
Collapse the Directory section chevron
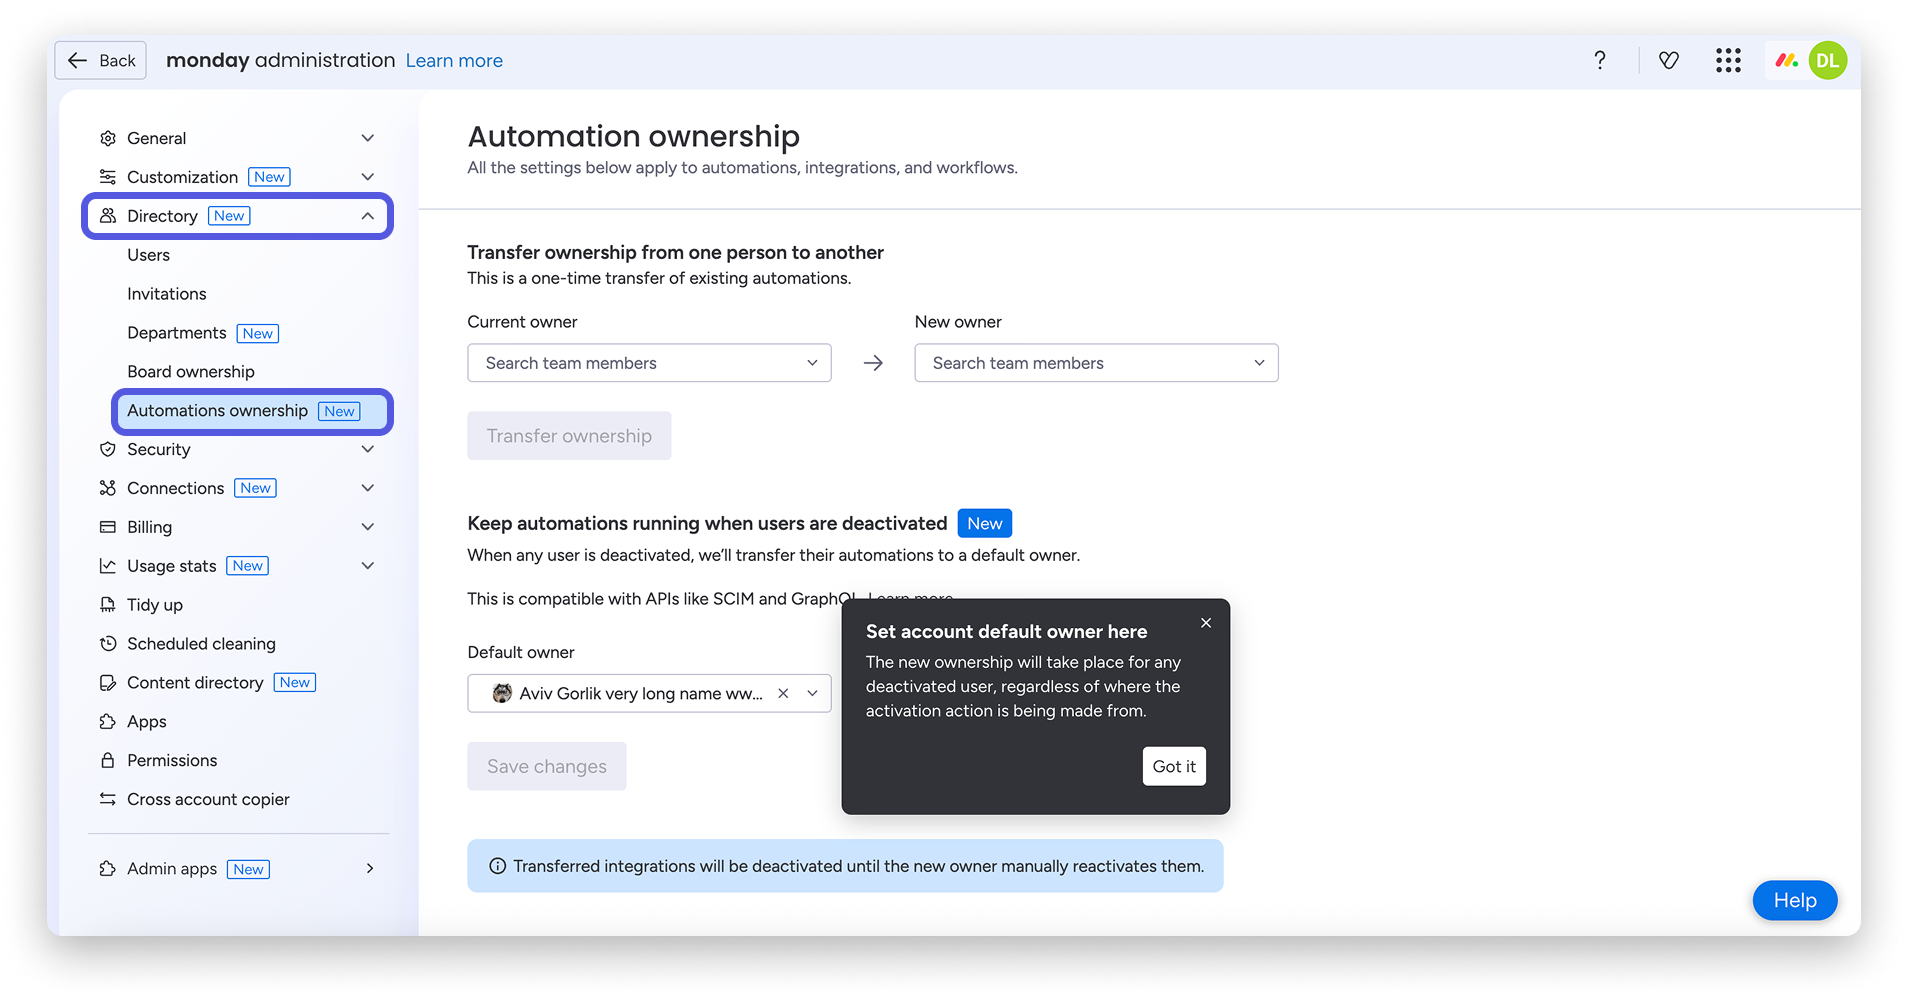(x=368, y=216)
